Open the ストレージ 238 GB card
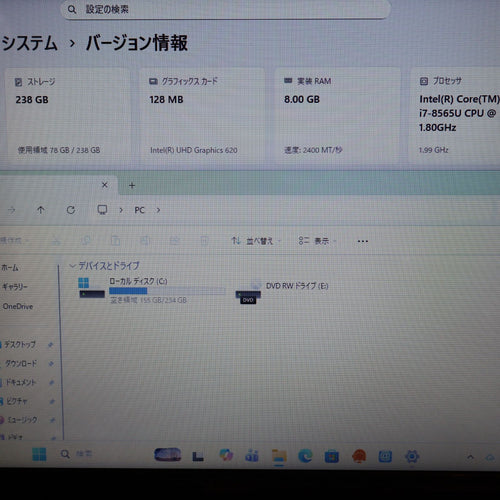Viewport: 500px width, 500px height. (x=68, y=115)
